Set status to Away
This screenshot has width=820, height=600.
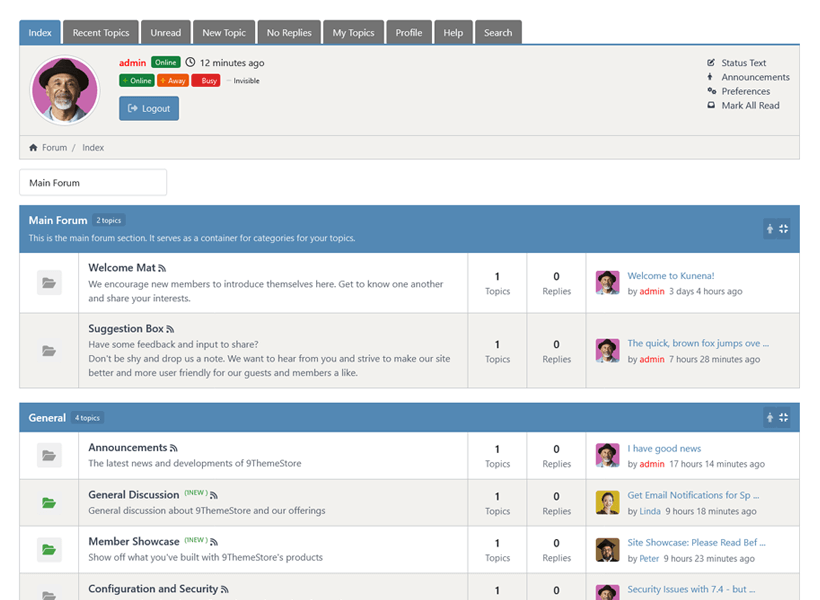point(172,81)
